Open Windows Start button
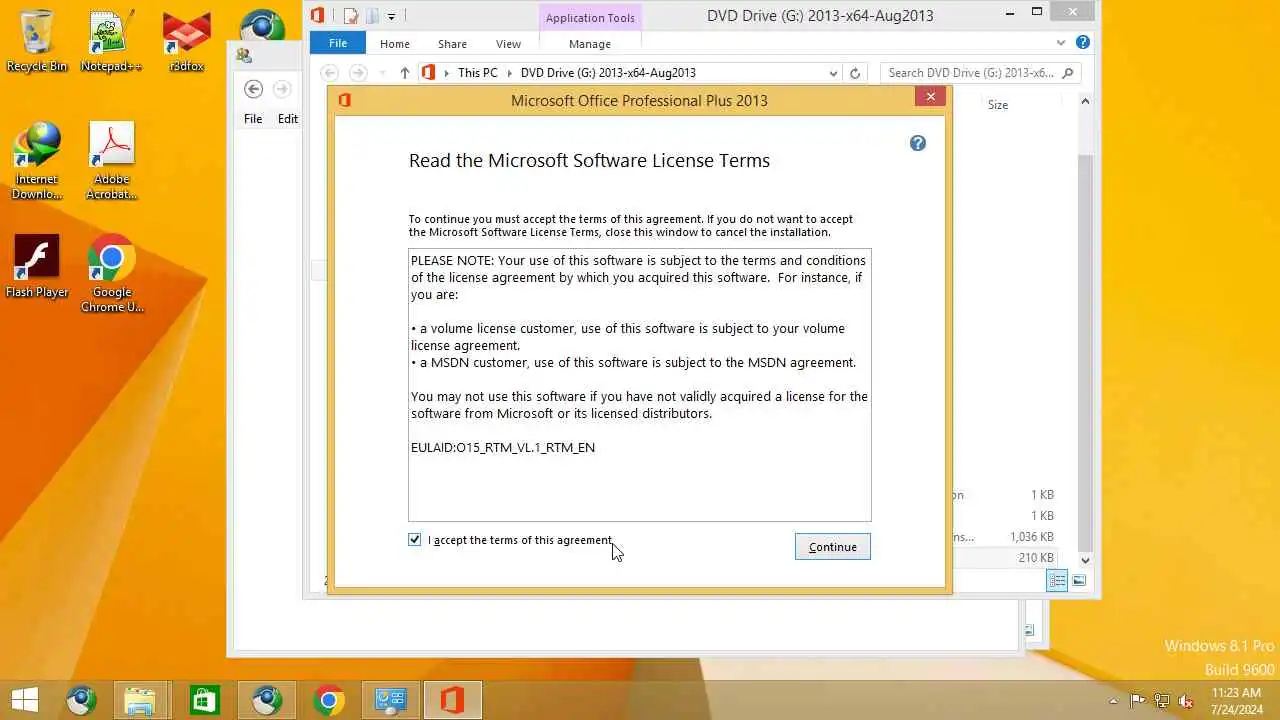Viewport: 1280px width, 720px height. coord(25,700)
